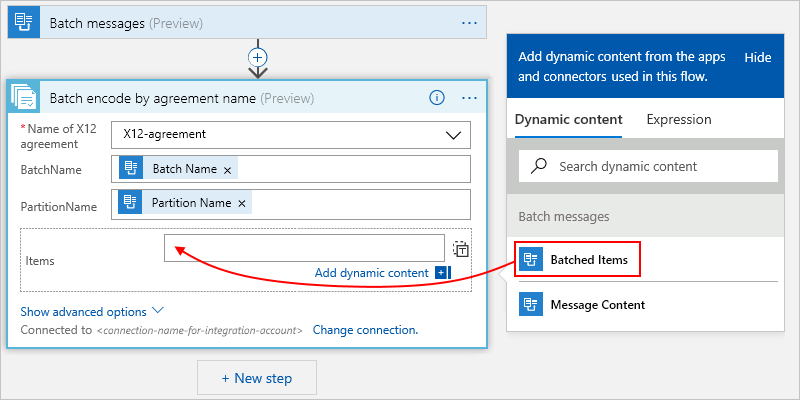Image resolution: width=800 pixels, height=400 pixels.
Task: Remove the Batch Name token
Action: [x=228, y=170]
